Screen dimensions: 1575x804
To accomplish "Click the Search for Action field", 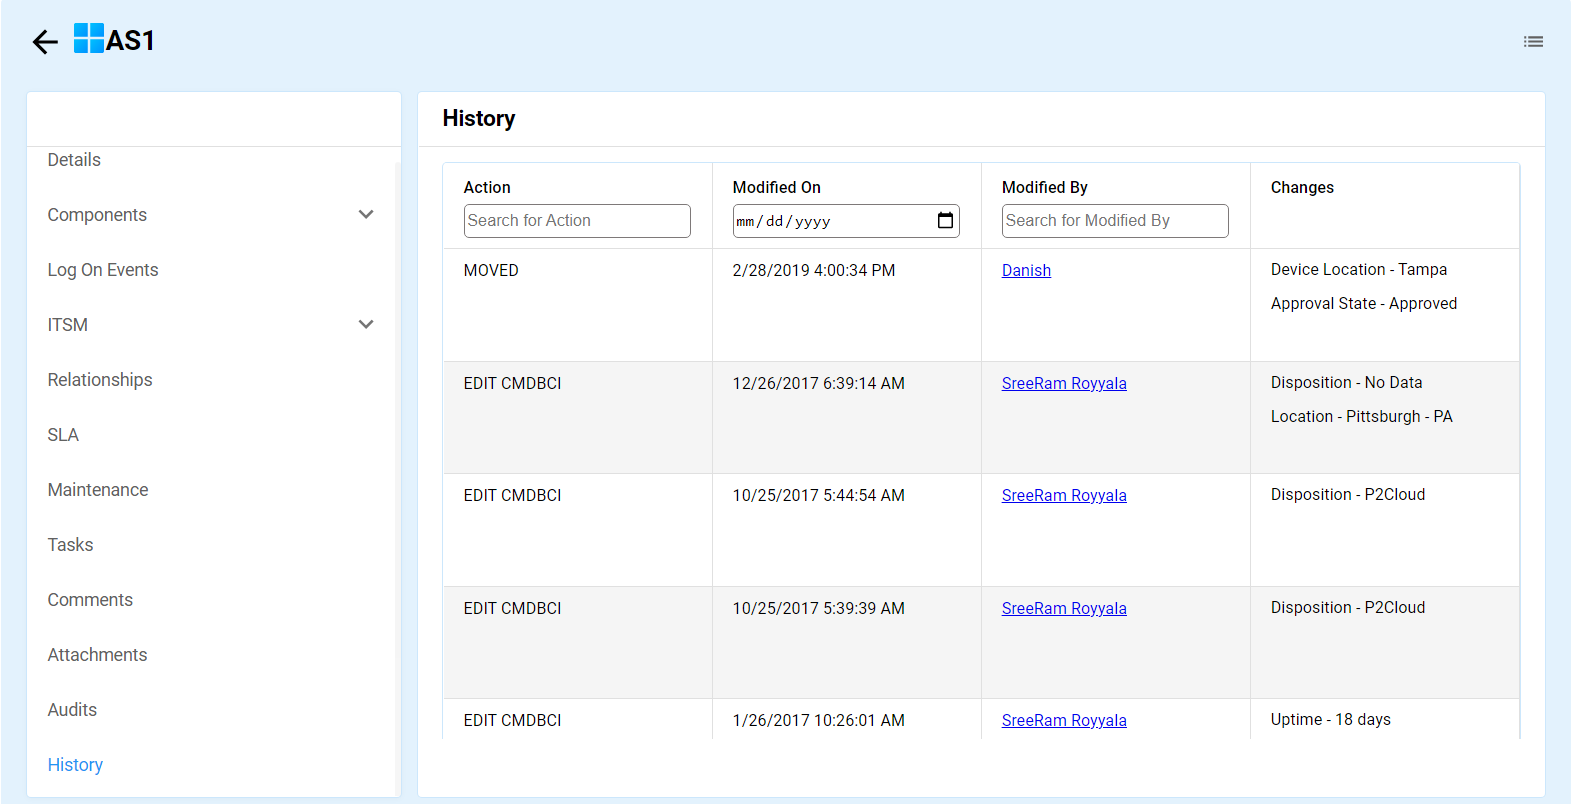I will pos(576,221).
